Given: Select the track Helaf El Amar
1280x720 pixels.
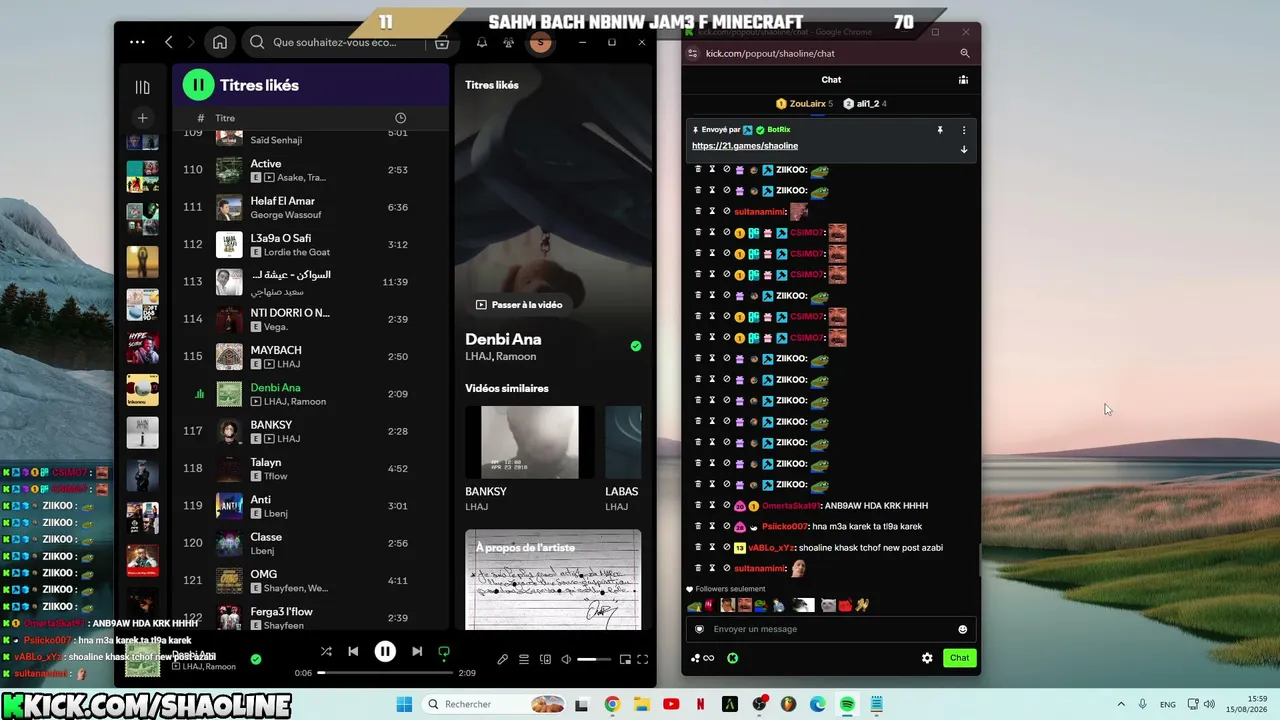Looking at the screenshot, I should pyautogui.click(x=312, y=207).
